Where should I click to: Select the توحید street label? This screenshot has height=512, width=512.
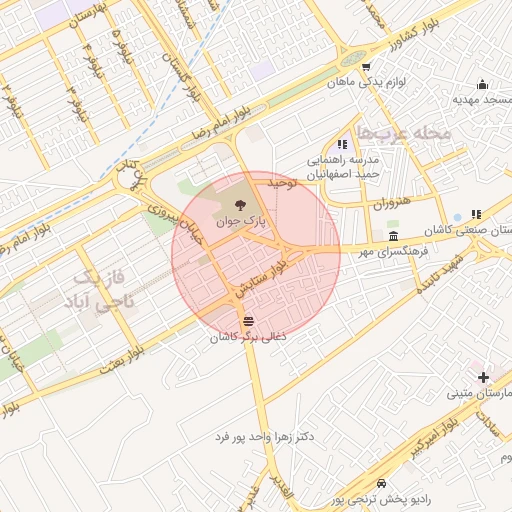point(282,183)
